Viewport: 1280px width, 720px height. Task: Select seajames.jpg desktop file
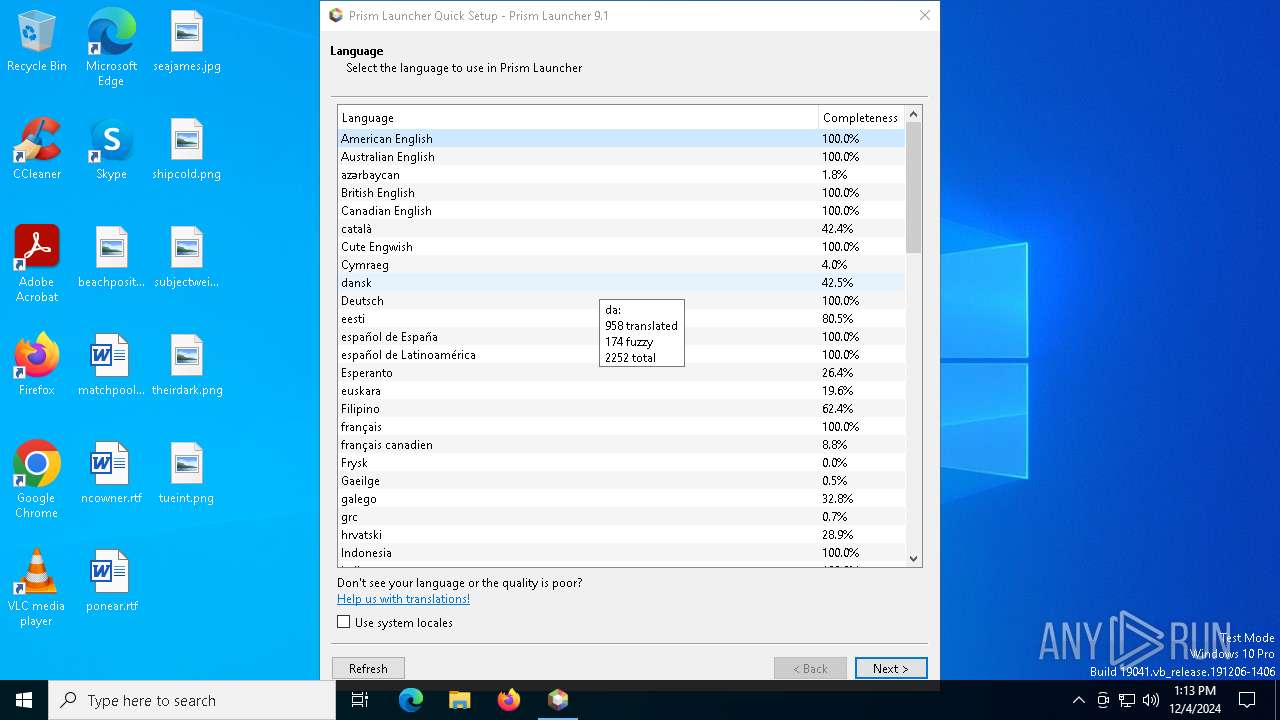click(187, 42)
